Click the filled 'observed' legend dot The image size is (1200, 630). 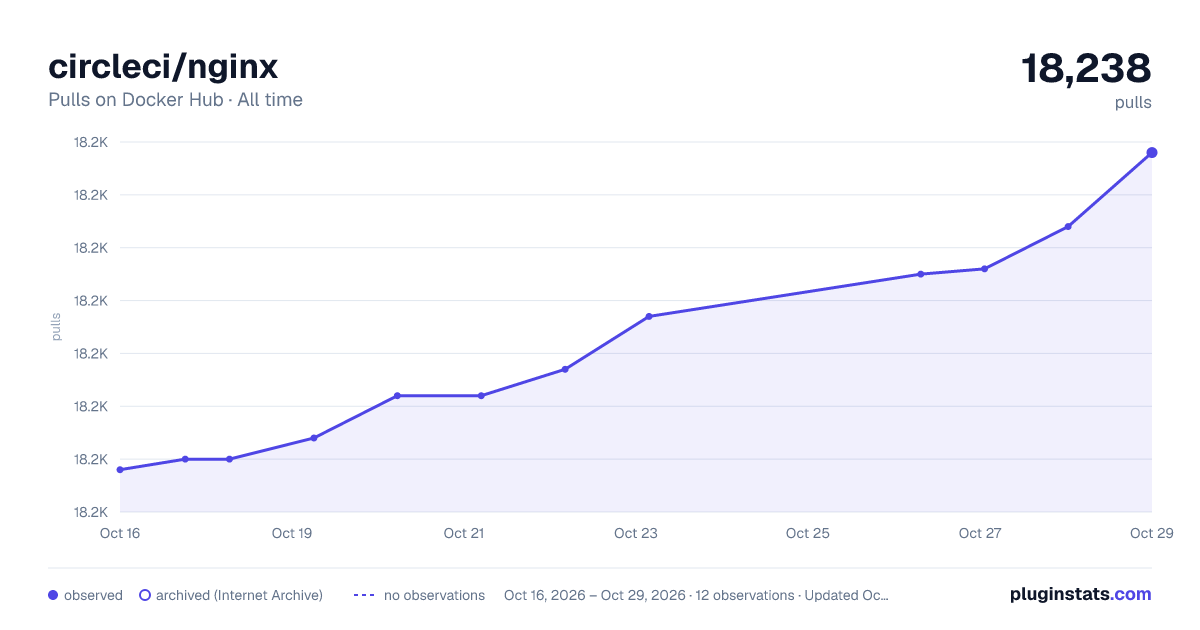53,595
